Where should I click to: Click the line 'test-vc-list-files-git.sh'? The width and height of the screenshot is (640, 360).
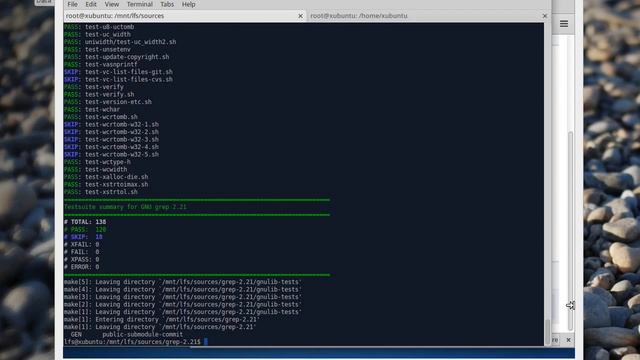click(x=118, y=72)
